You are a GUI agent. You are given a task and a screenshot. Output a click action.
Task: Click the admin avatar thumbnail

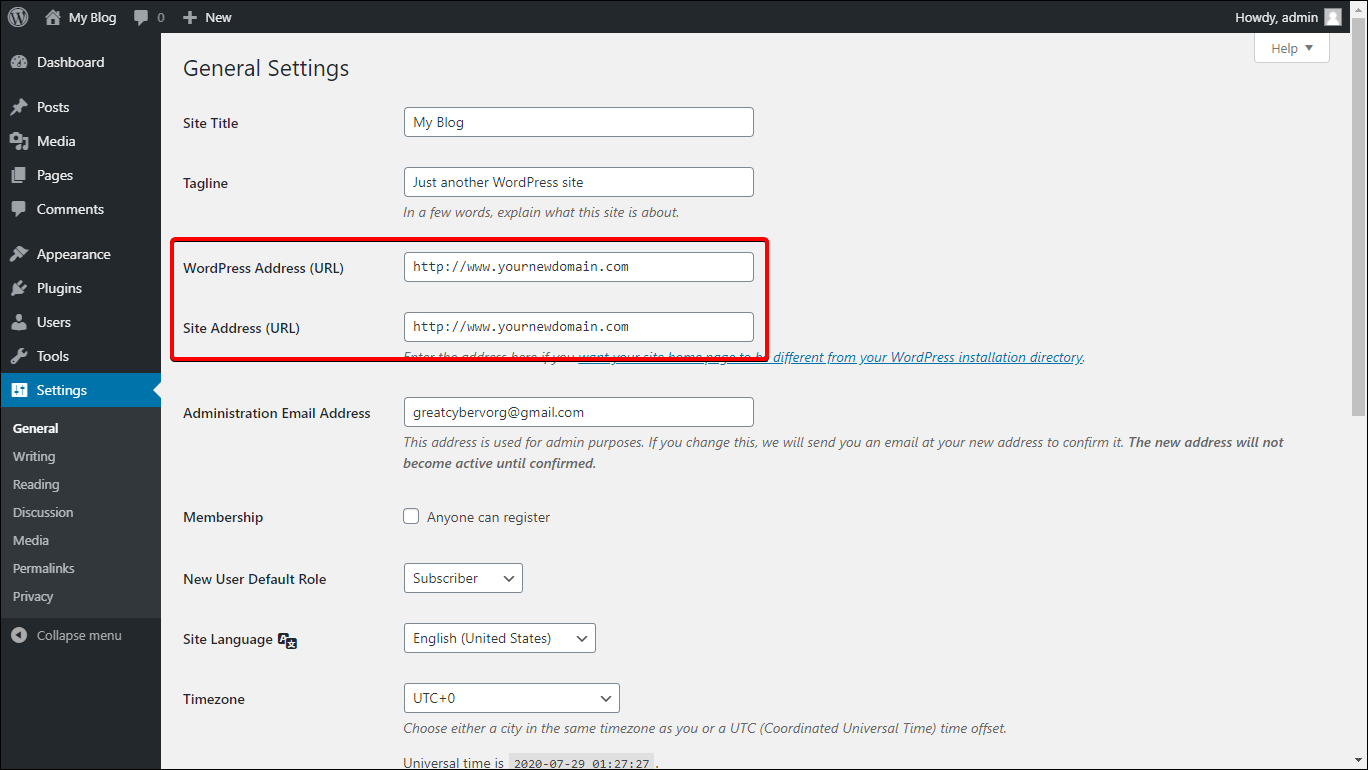[1332, 17]
